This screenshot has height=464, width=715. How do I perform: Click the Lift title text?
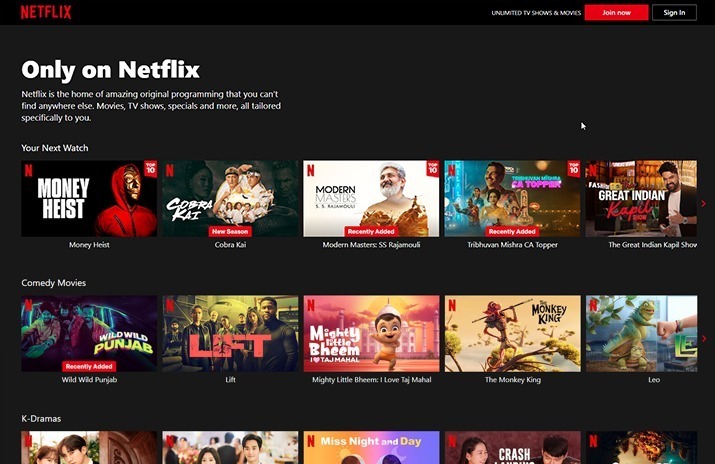[x=230, y=380]
